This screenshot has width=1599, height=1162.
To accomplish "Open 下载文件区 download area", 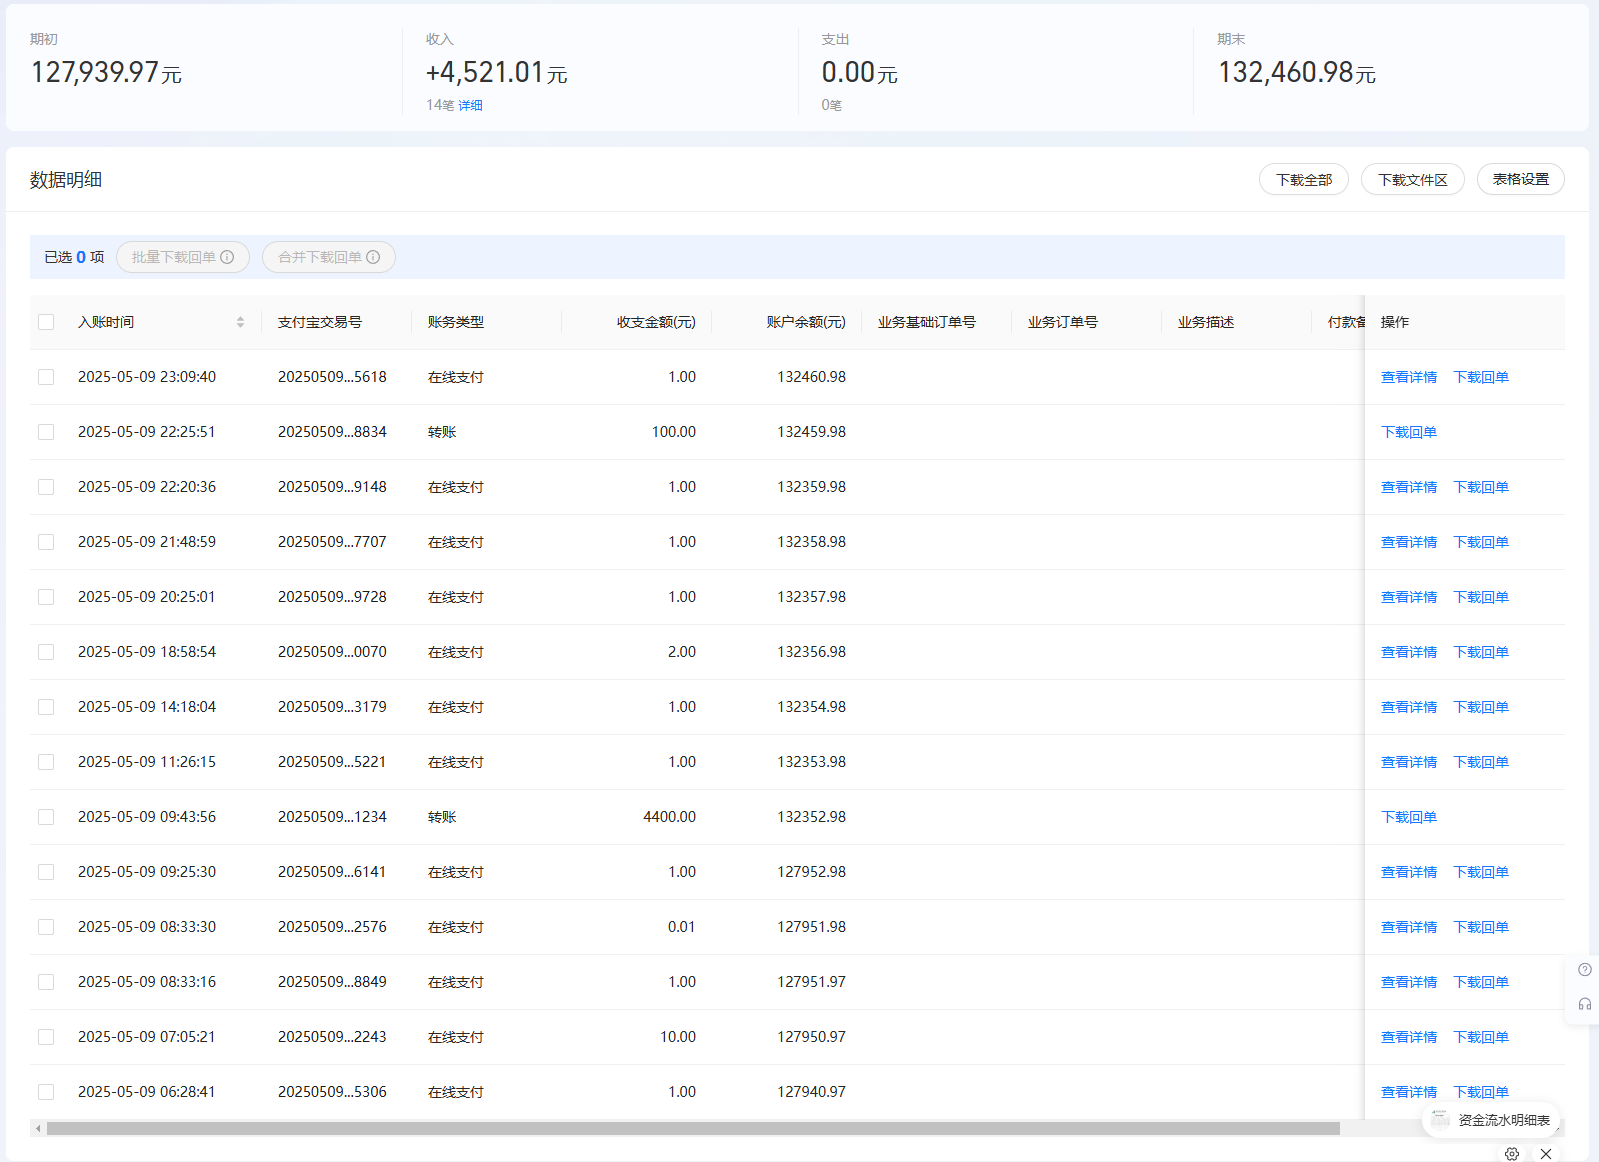I will (x=1412, y=180).
